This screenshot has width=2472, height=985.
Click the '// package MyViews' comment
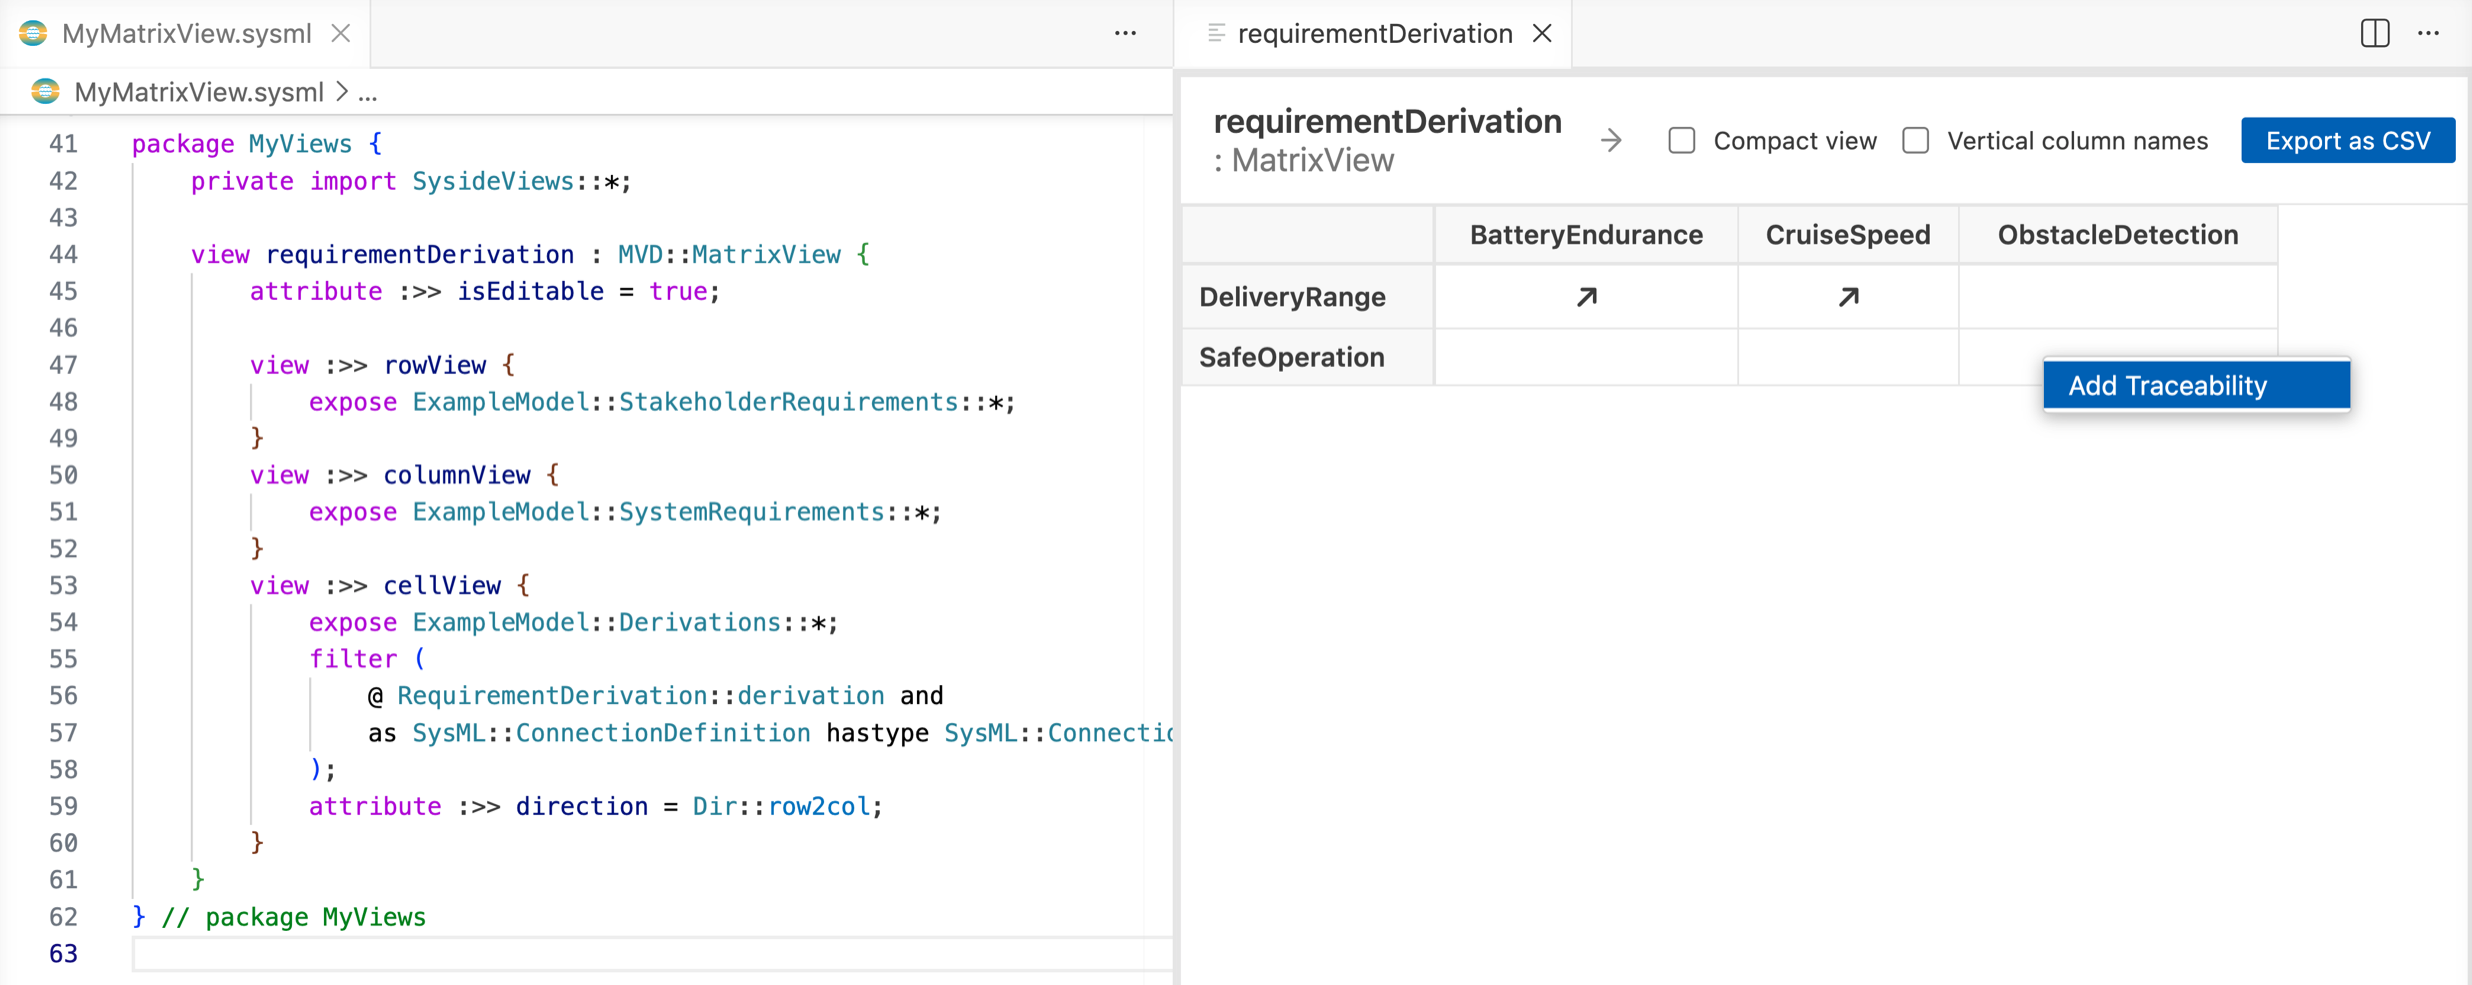294,917
